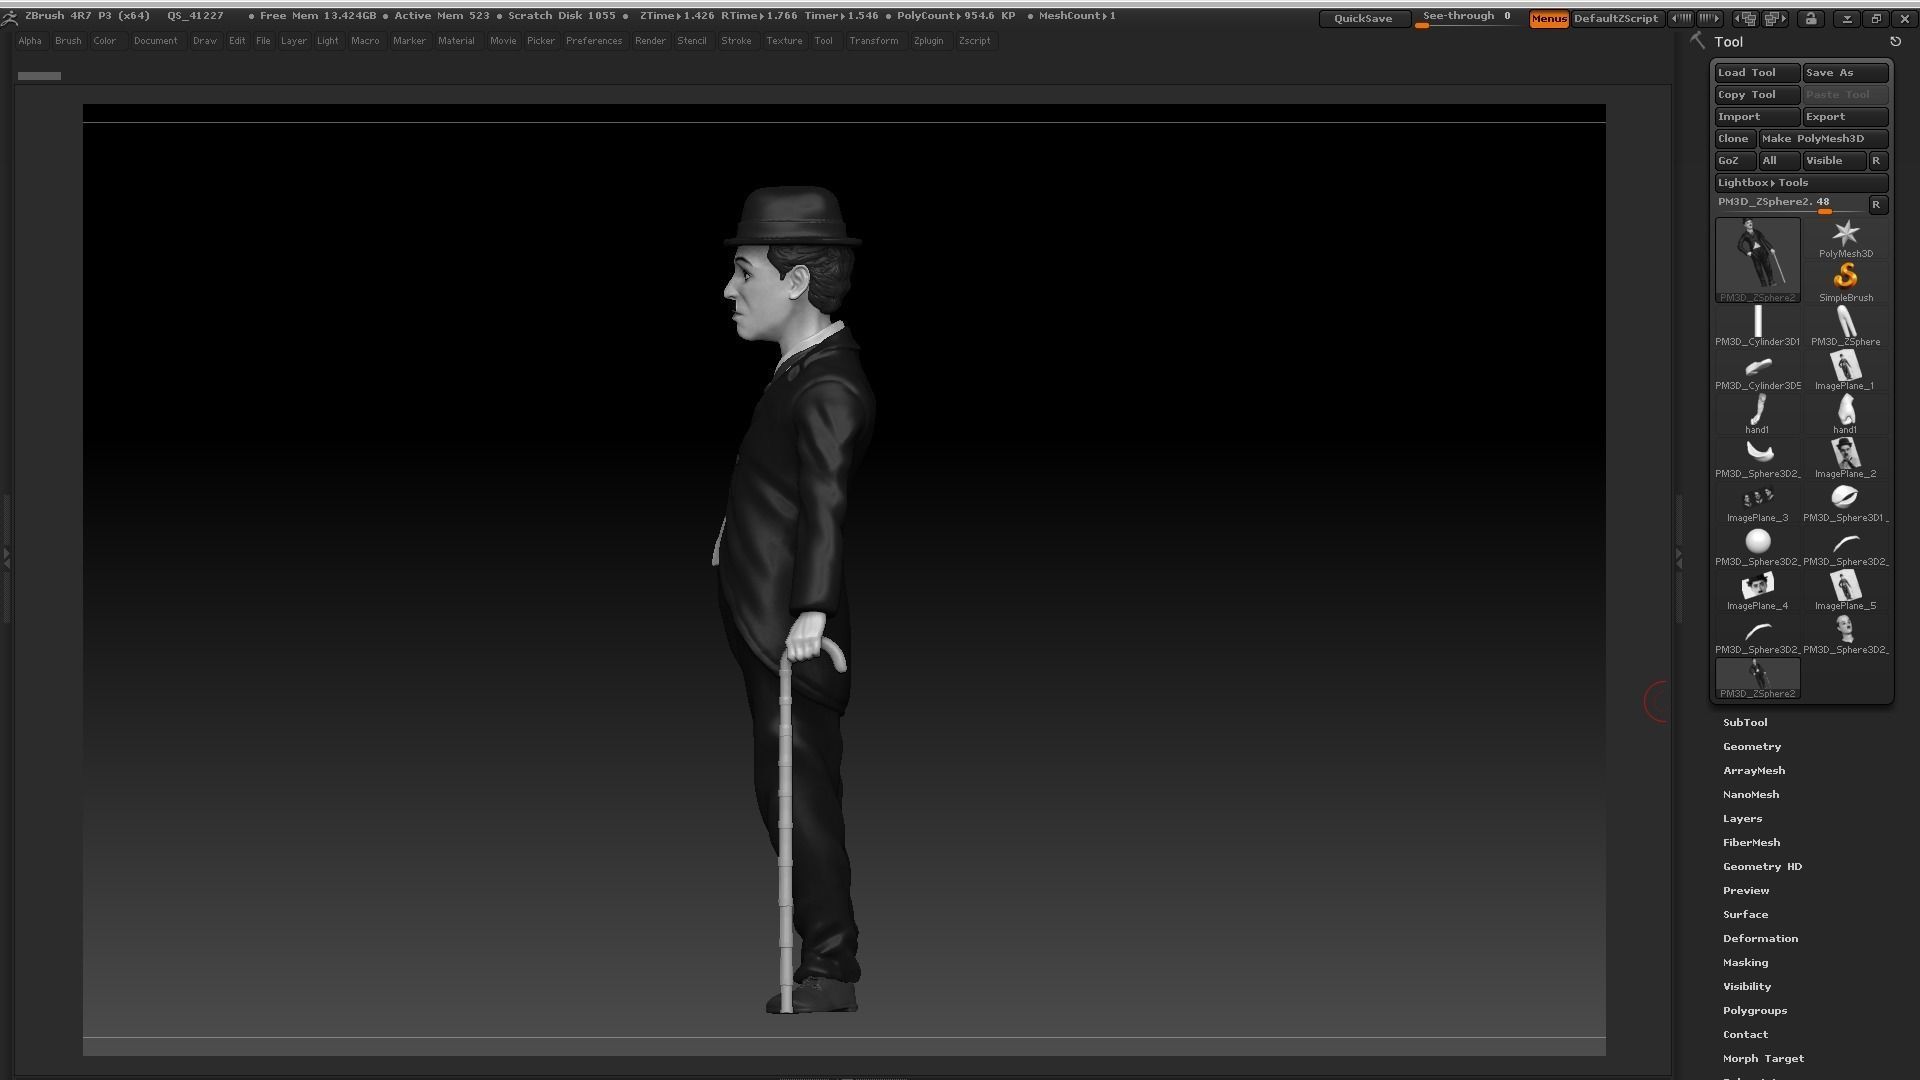Click the Tool palette circular-arrow icon
This screenshot has height=1080, width=1920.
point(1895,41)
